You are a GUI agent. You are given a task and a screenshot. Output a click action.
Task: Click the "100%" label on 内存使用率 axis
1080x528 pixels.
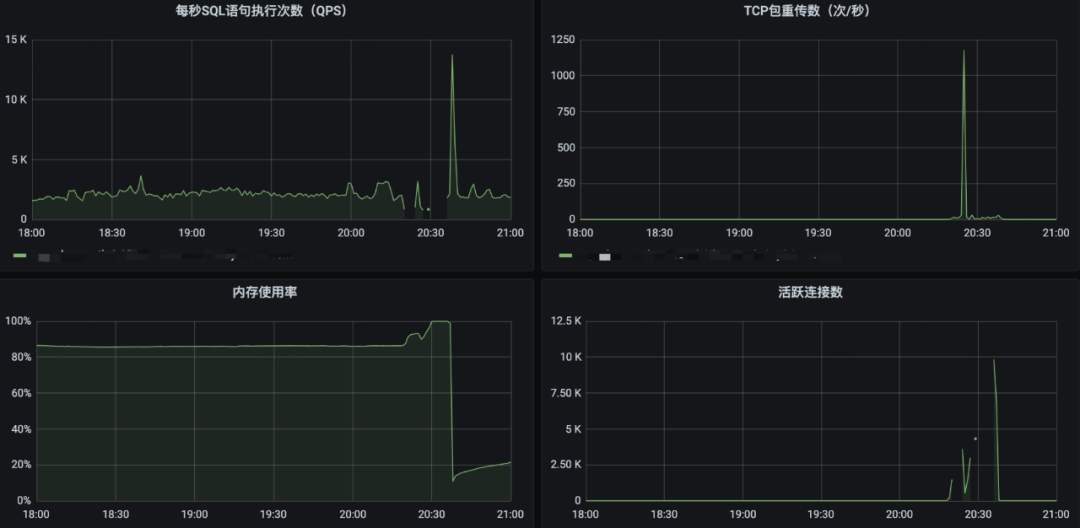point(19,321)
